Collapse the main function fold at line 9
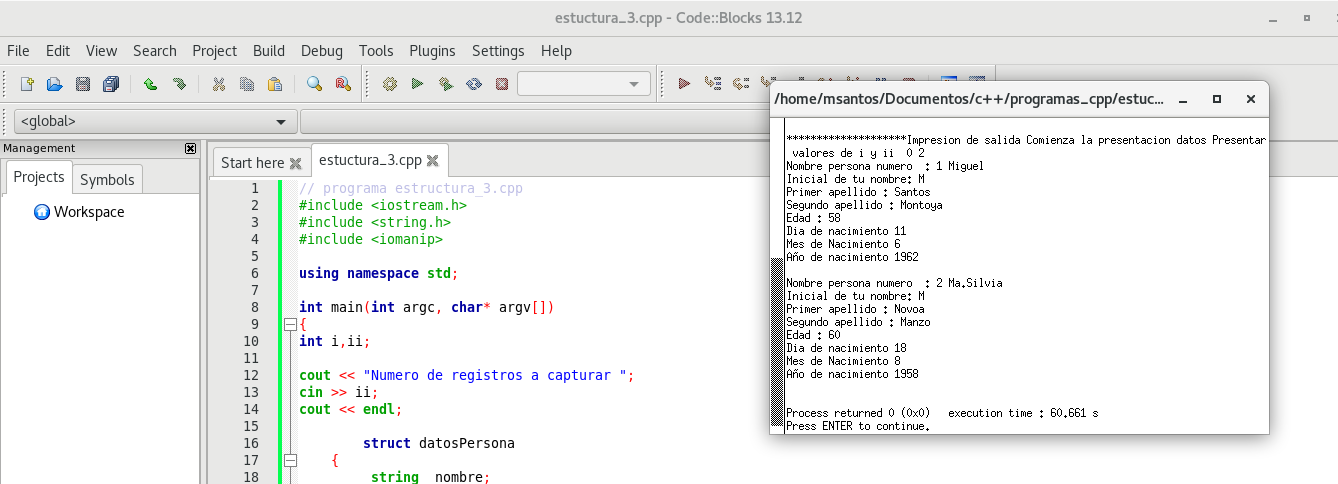The image size is (1338, 484). (290, 324)
